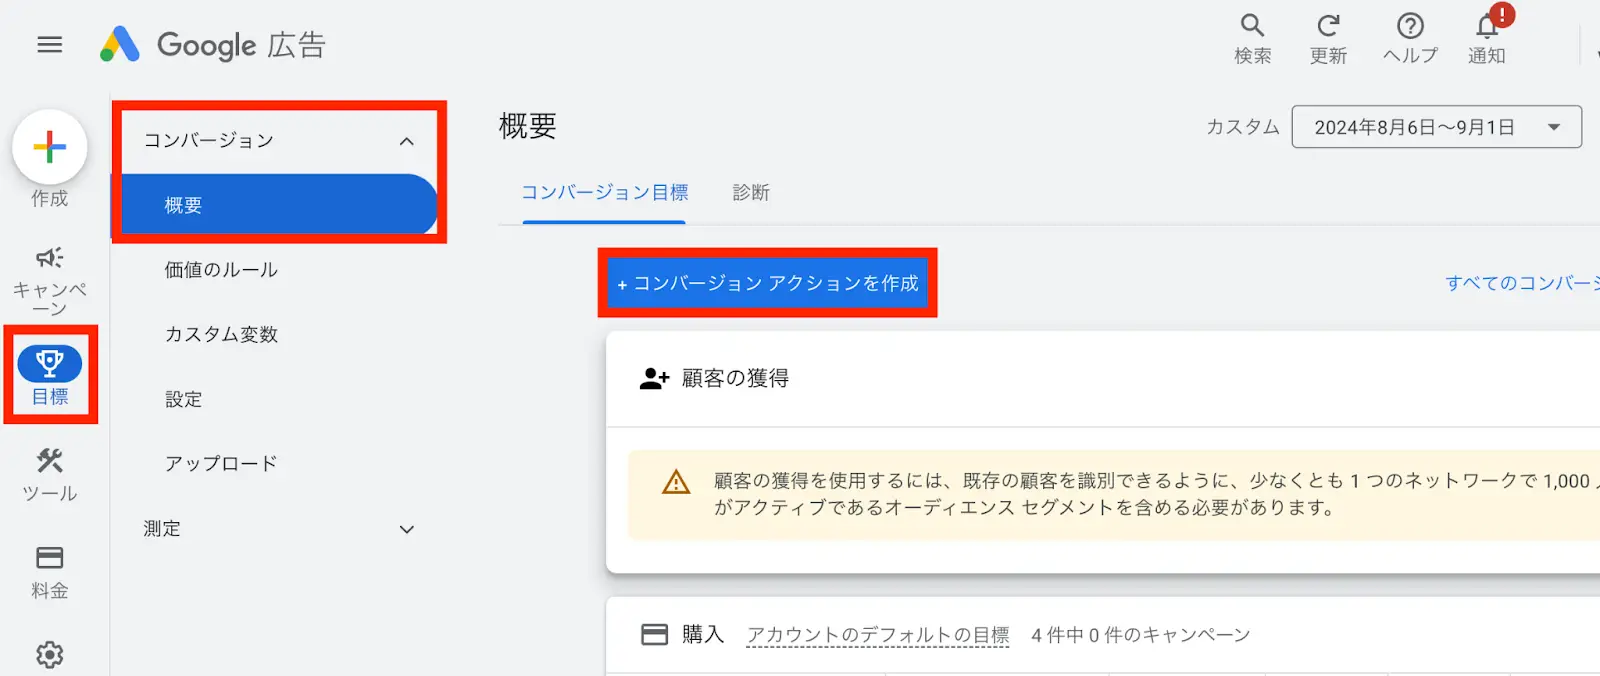Click the 検索 magnifier icon

(1252, 26)
